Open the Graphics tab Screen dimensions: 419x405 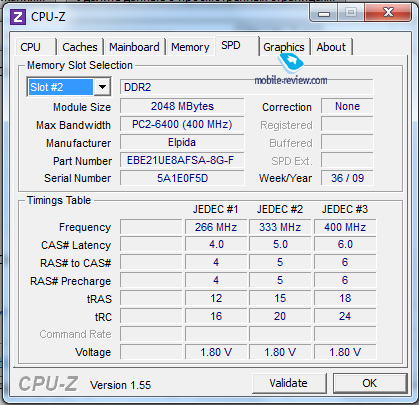(284, 47)
